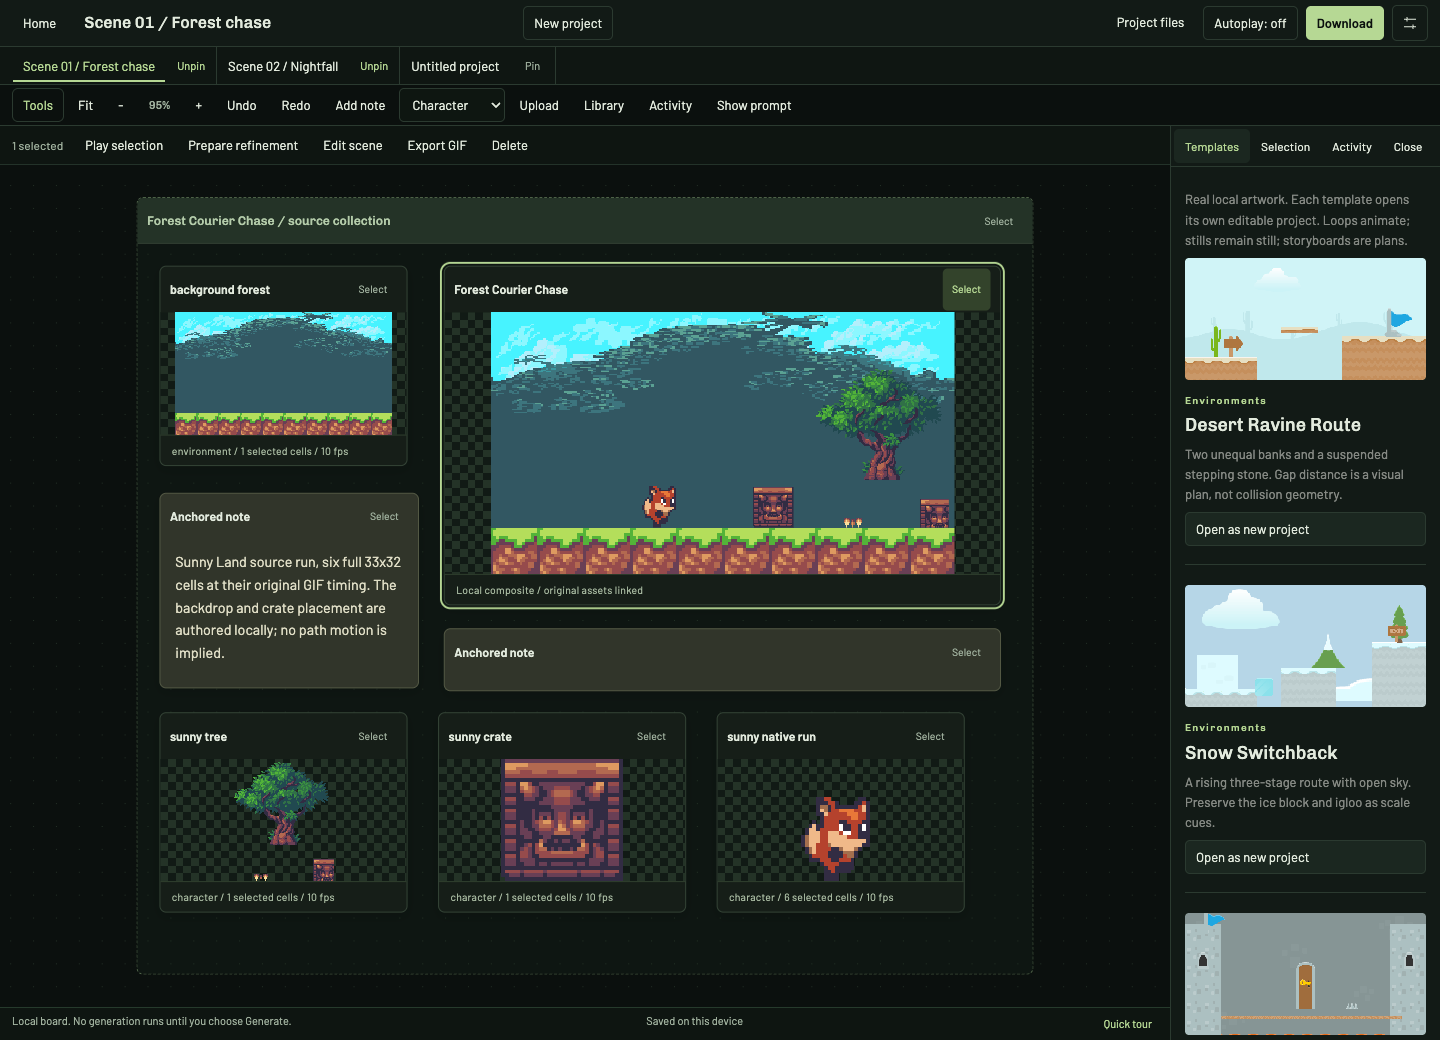Click the Snow Switchback preview image

[x=1305, y=646]
